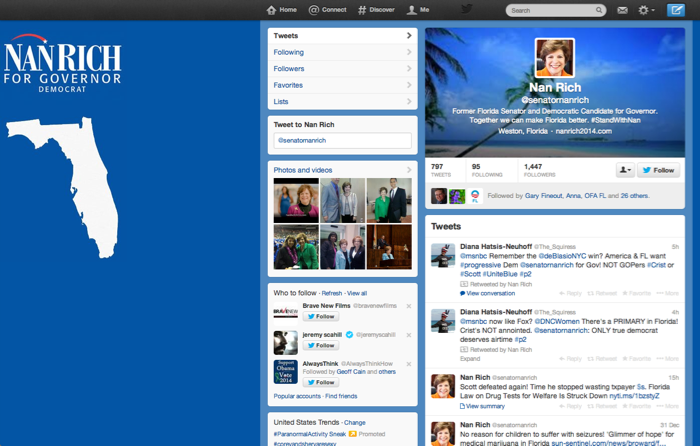This screenshot has width=700, height=446.
Task: Dismiss AlwaysThink suggestion
Action: click(x=409, y=364)
